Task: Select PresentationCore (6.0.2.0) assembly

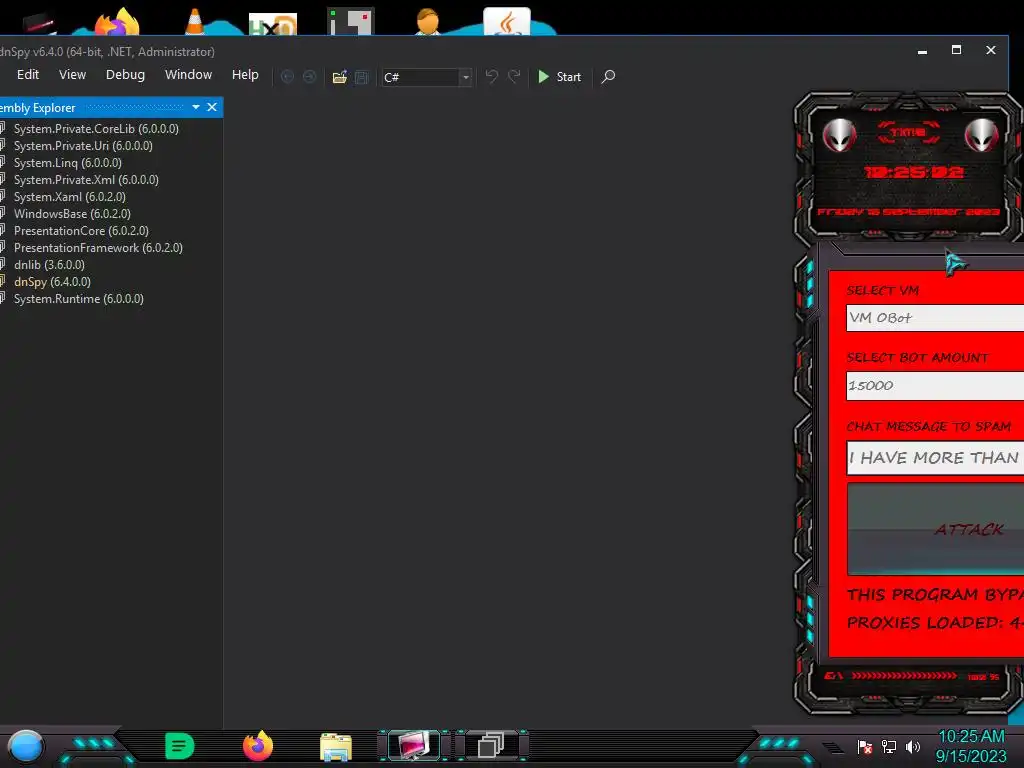Action: point(81,231)
